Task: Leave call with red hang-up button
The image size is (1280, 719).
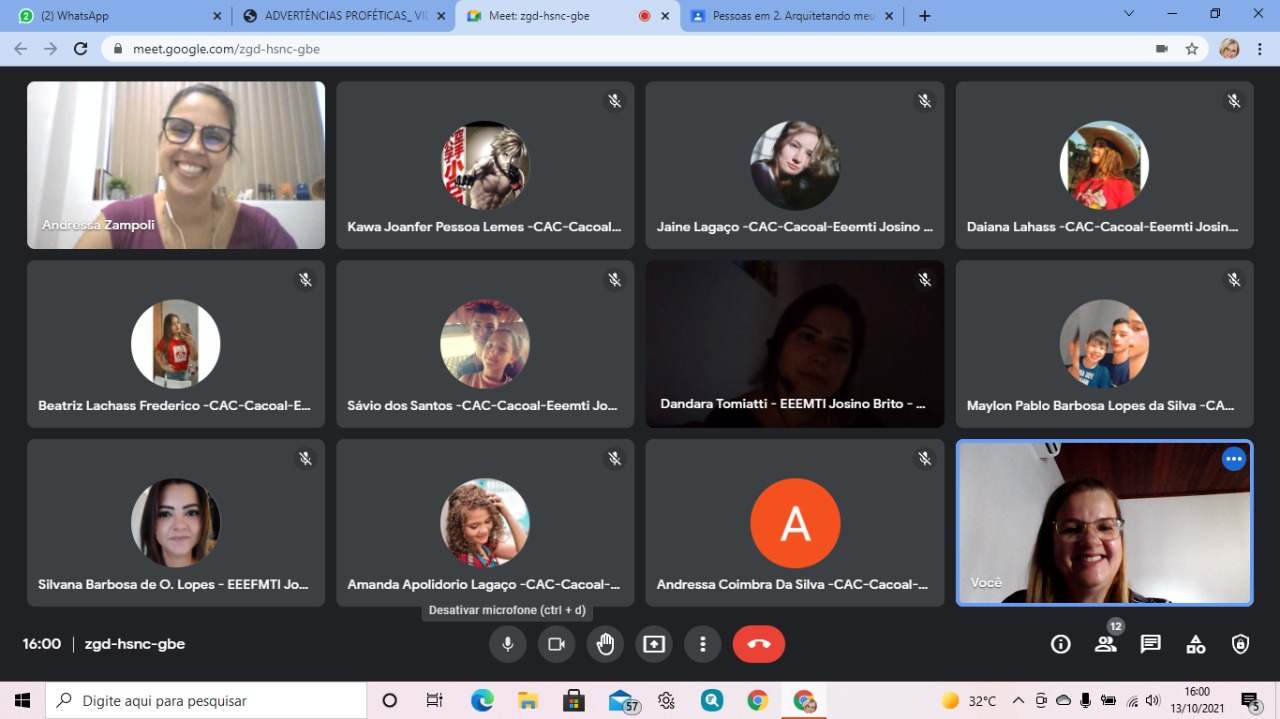Action: click(x=759, y=644)
